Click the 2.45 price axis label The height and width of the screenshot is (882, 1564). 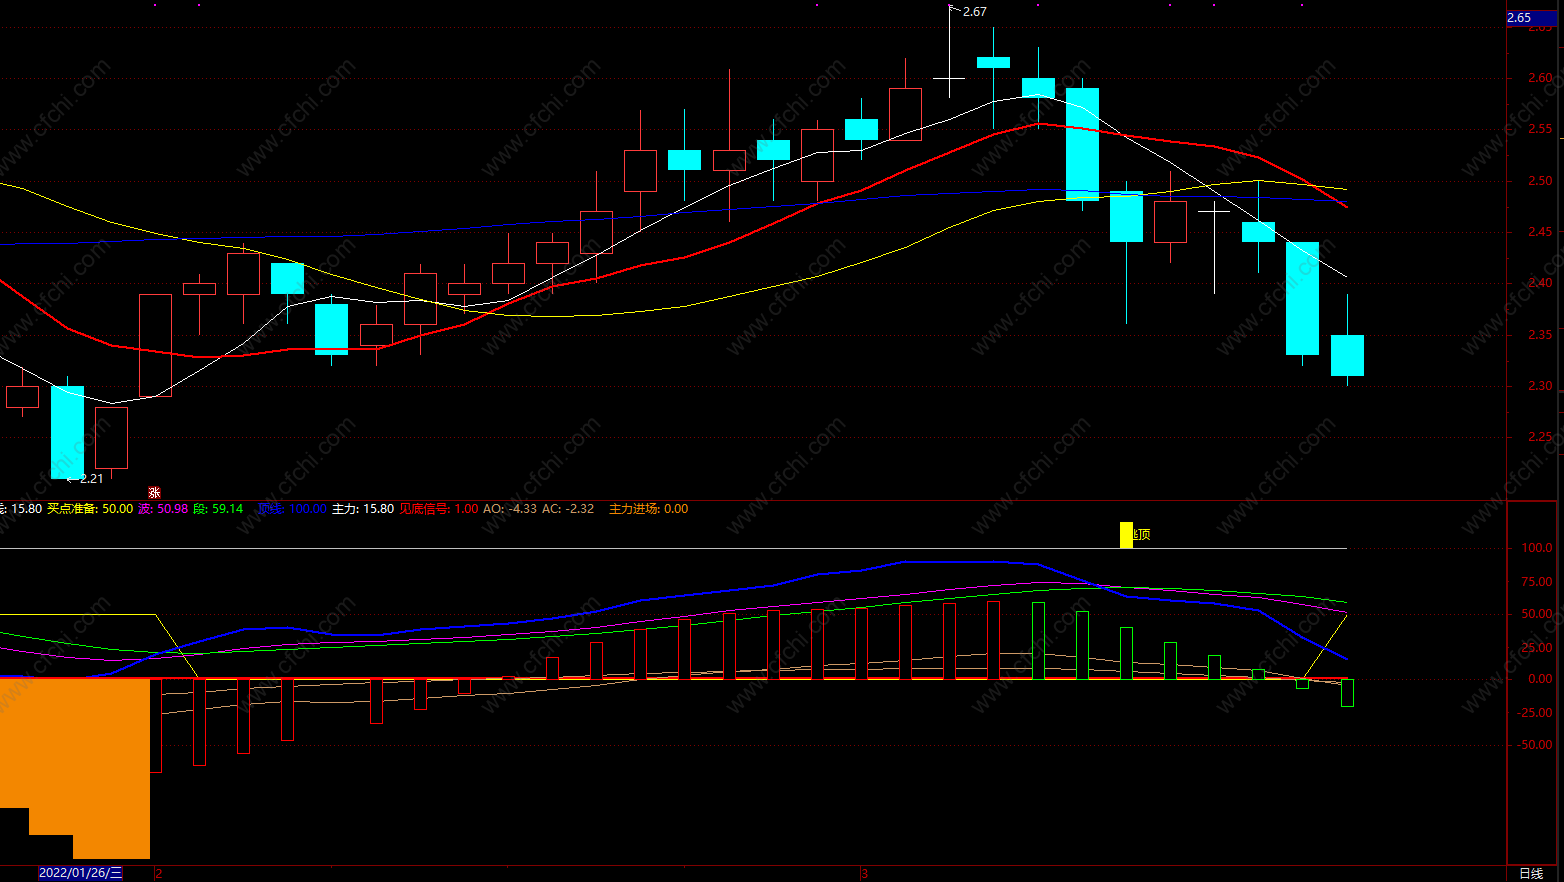click(1540, 232)
